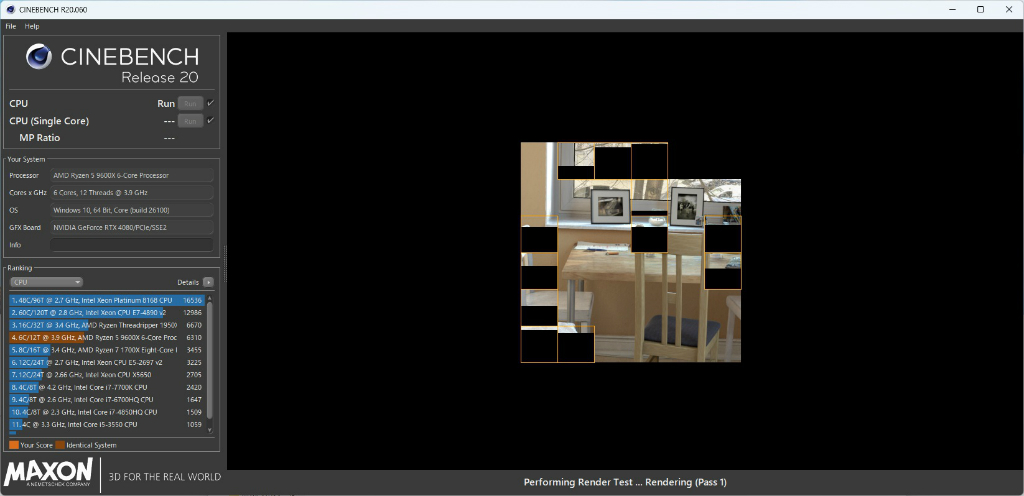Toggle the CPU test checkbox
1024x496 pixels.
pos(210,103)
